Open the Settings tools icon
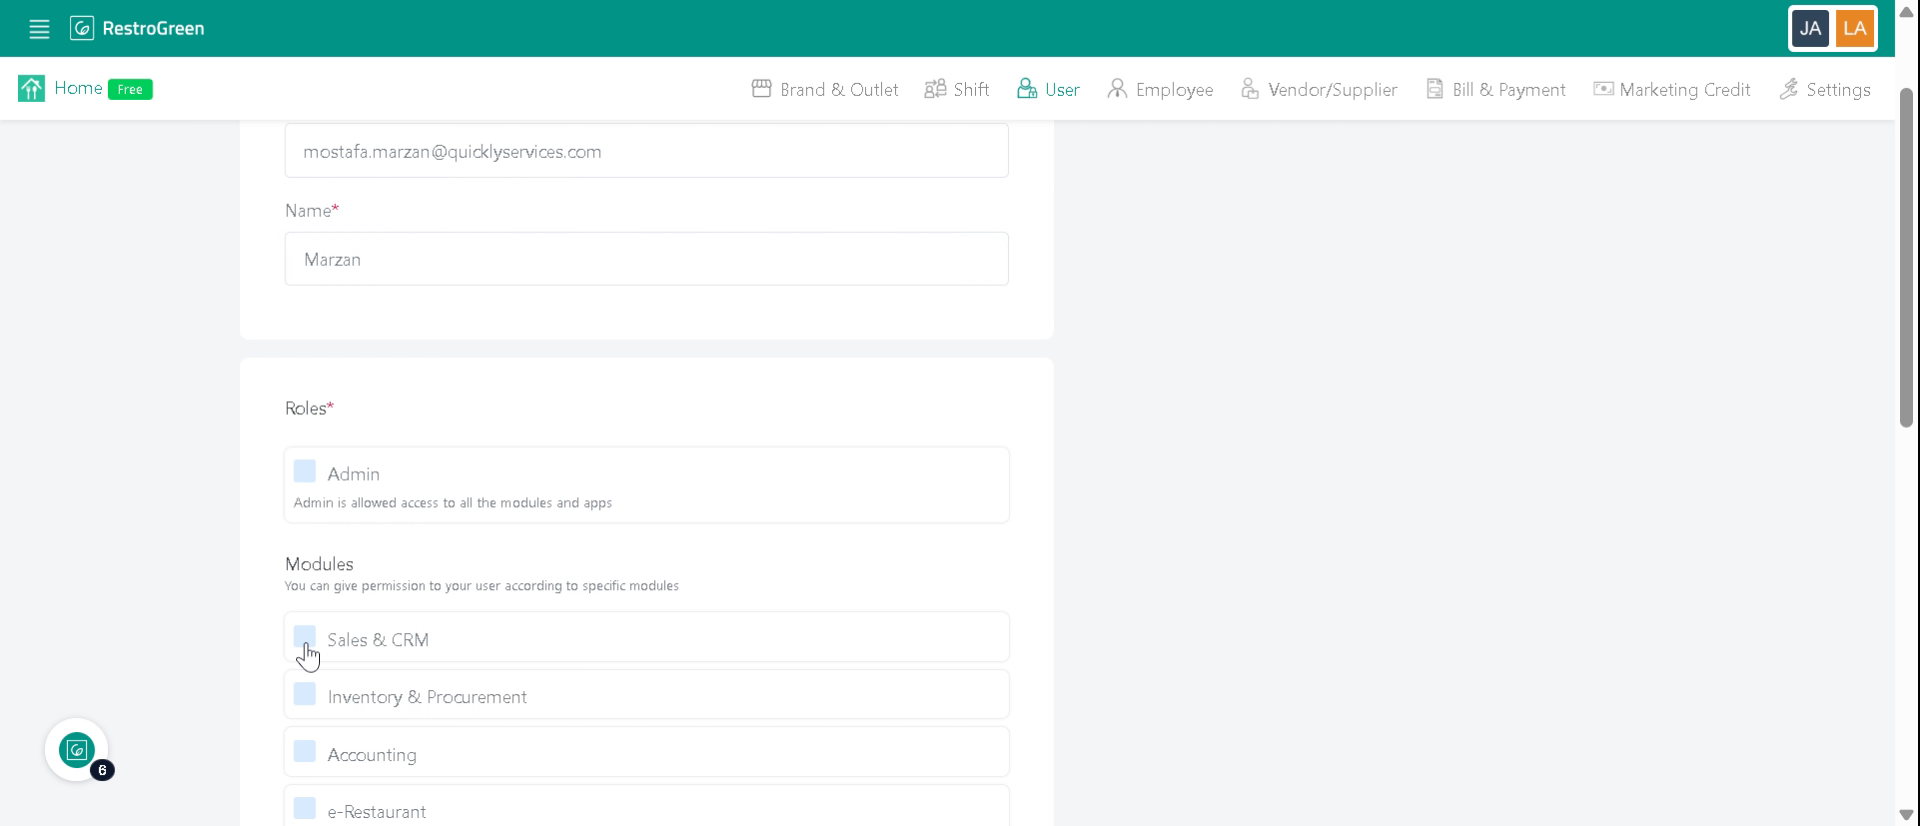The image size is (1920, 826). coord(1789,89)
